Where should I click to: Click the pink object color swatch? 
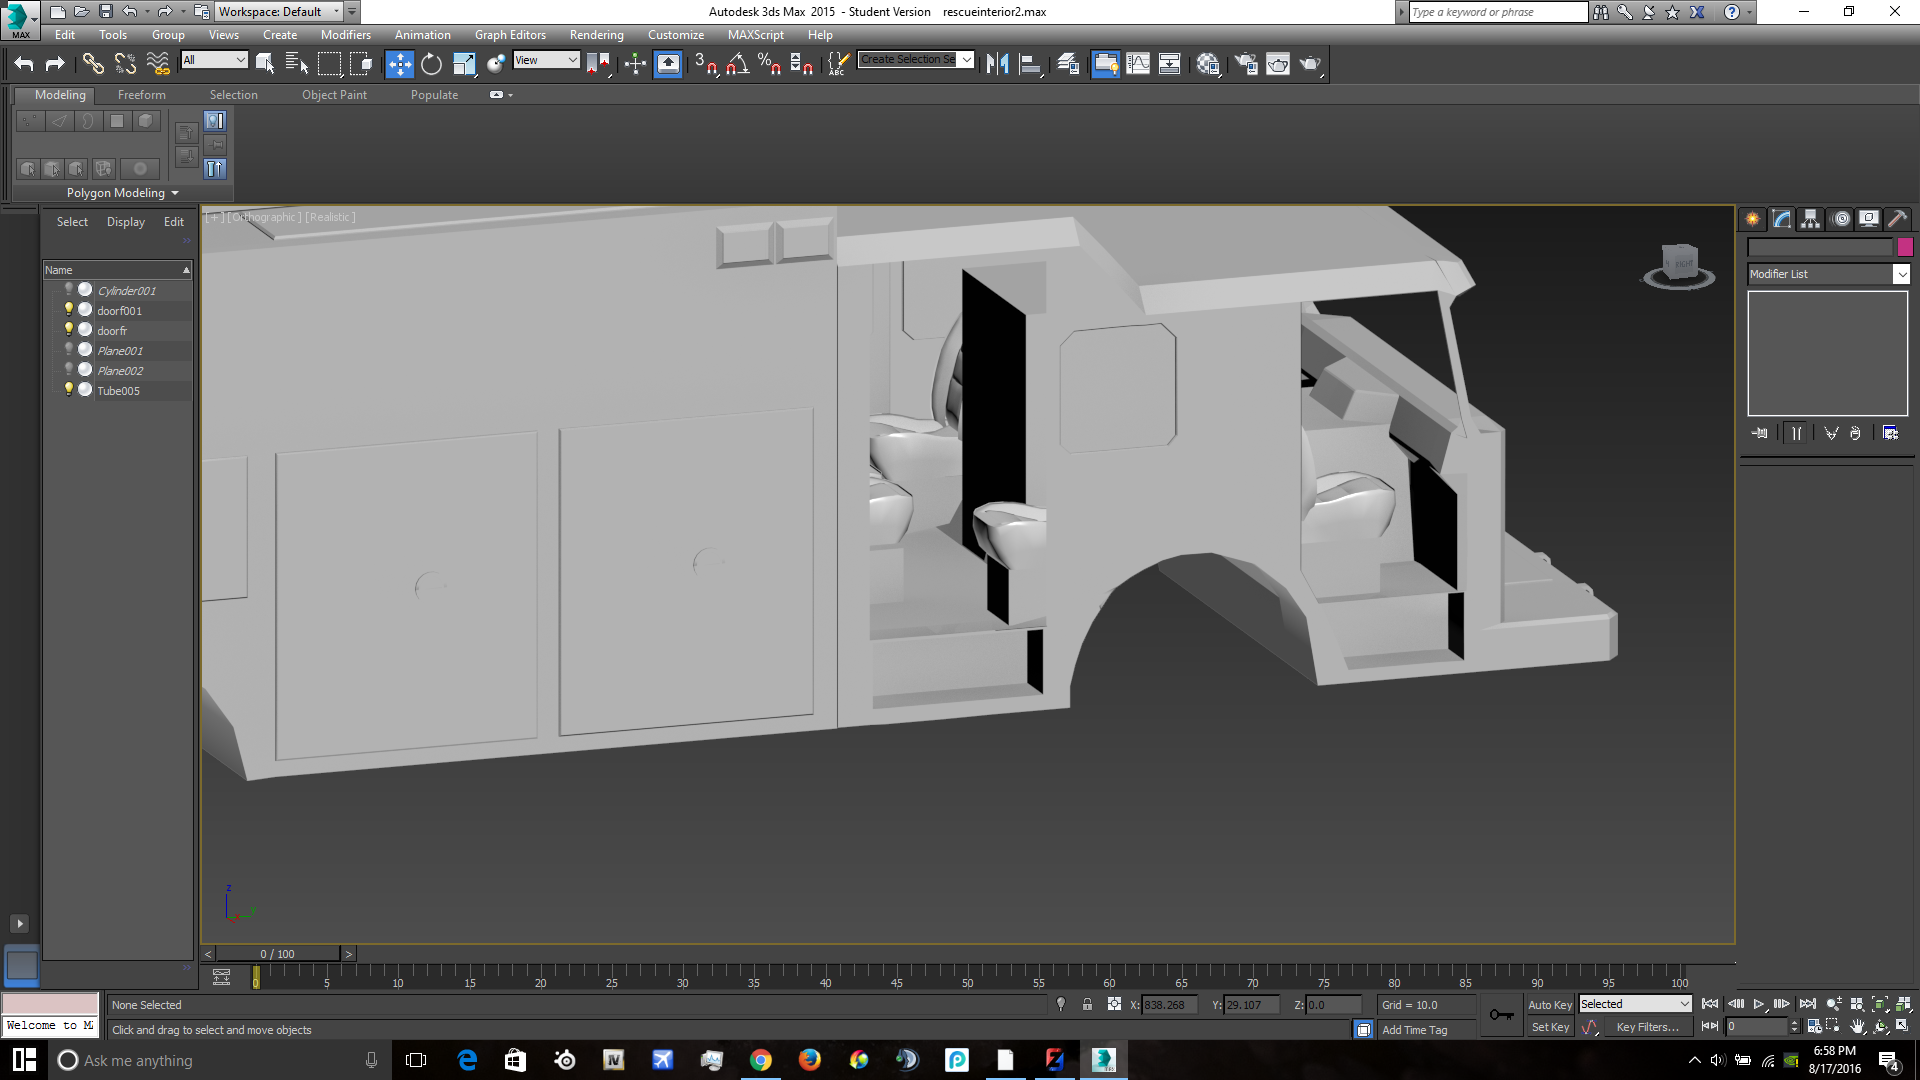(1905, 247)
